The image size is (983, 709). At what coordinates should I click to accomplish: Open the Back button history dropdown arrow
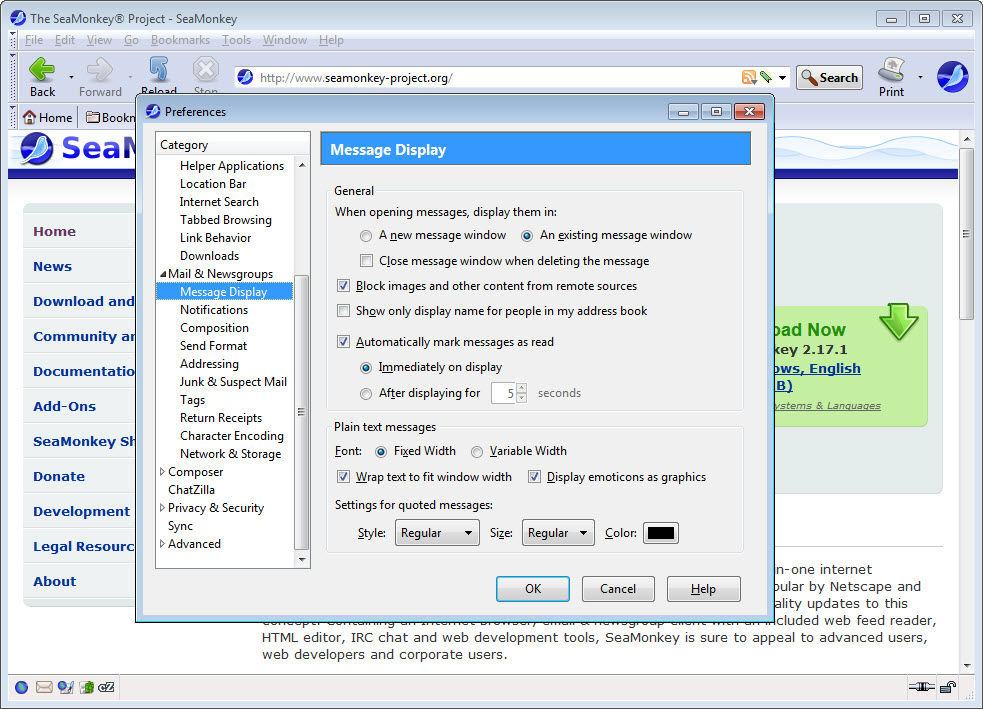click(x=71, y=77)
